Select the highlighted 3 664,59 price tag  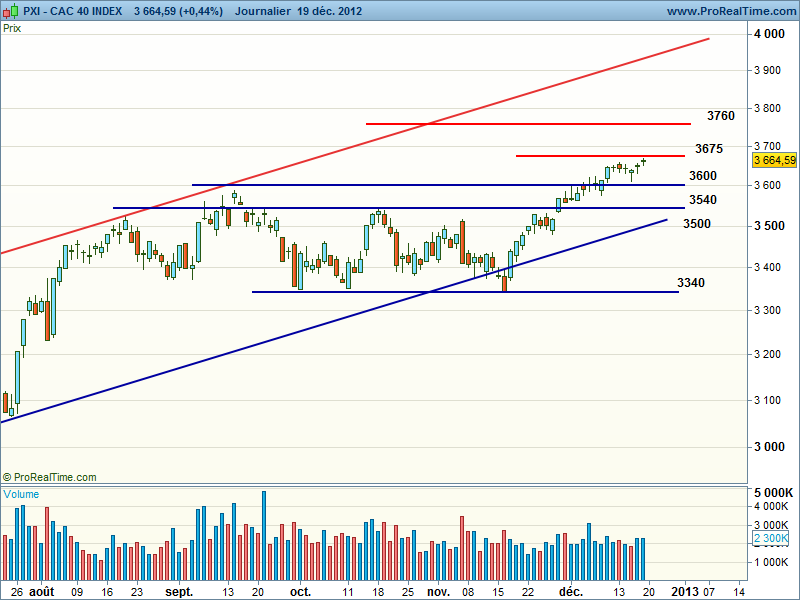click(773, 160)
